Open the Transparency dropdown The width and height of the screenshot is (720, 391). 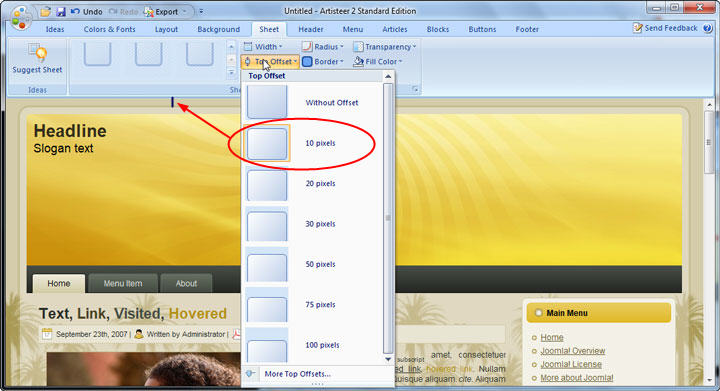385,46
